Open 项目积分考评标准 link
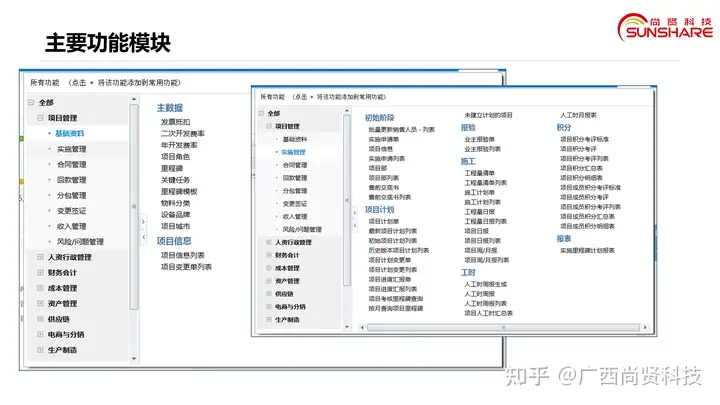Screen dimensions: 720x405 coord(584,139)
